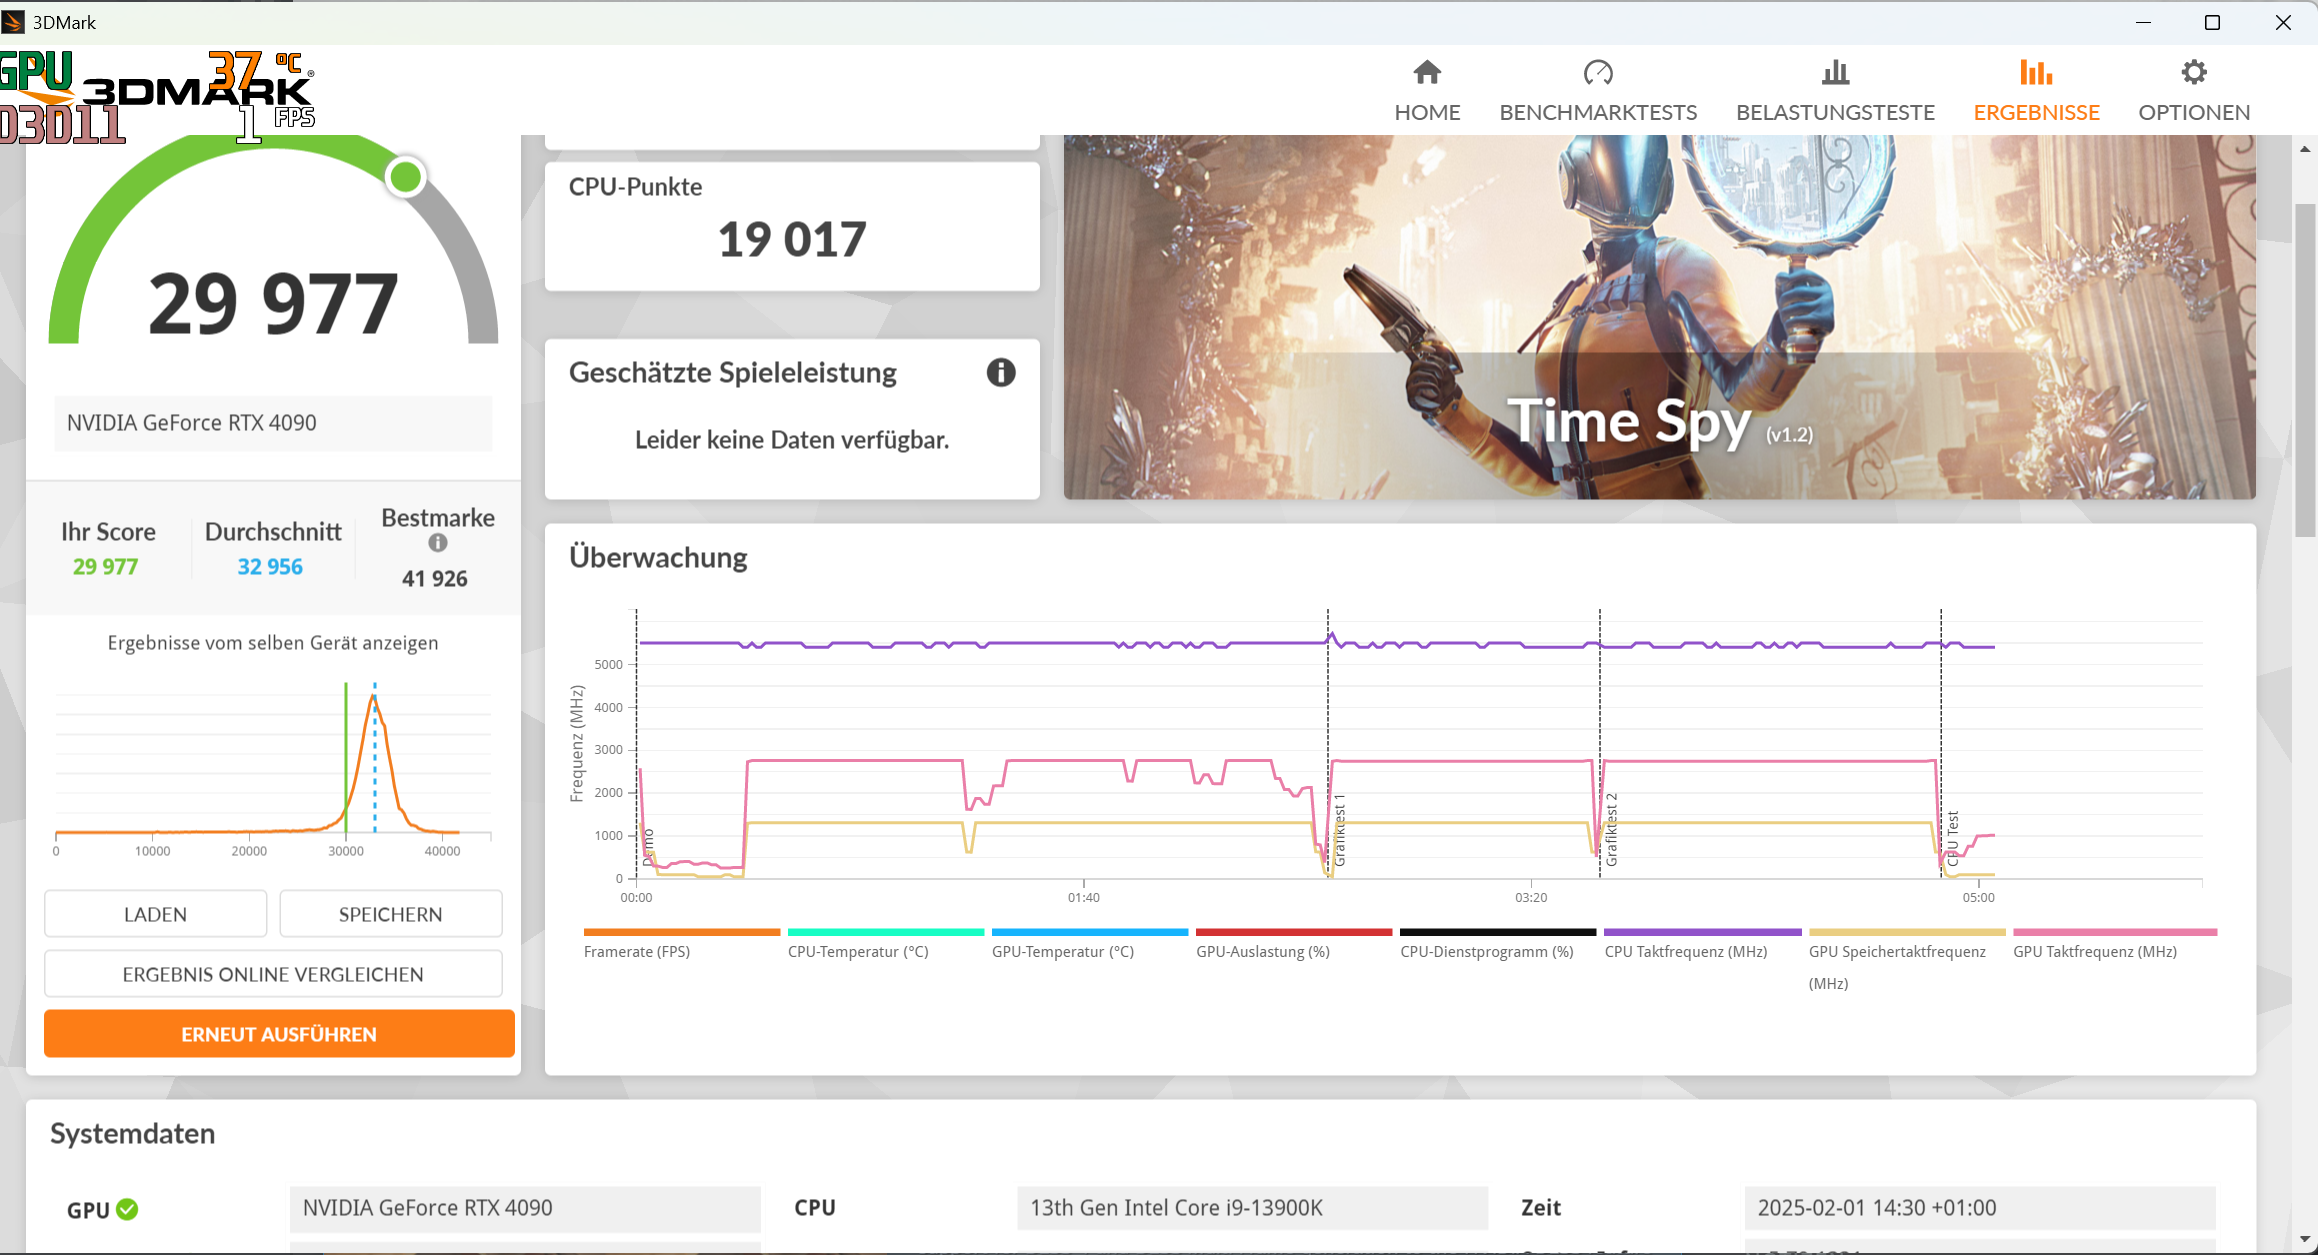The height and width of the screenshot is (1255, 2318).
Task: Toggle Framerate (FPS) legend series
Action: (x=637, y=951)
